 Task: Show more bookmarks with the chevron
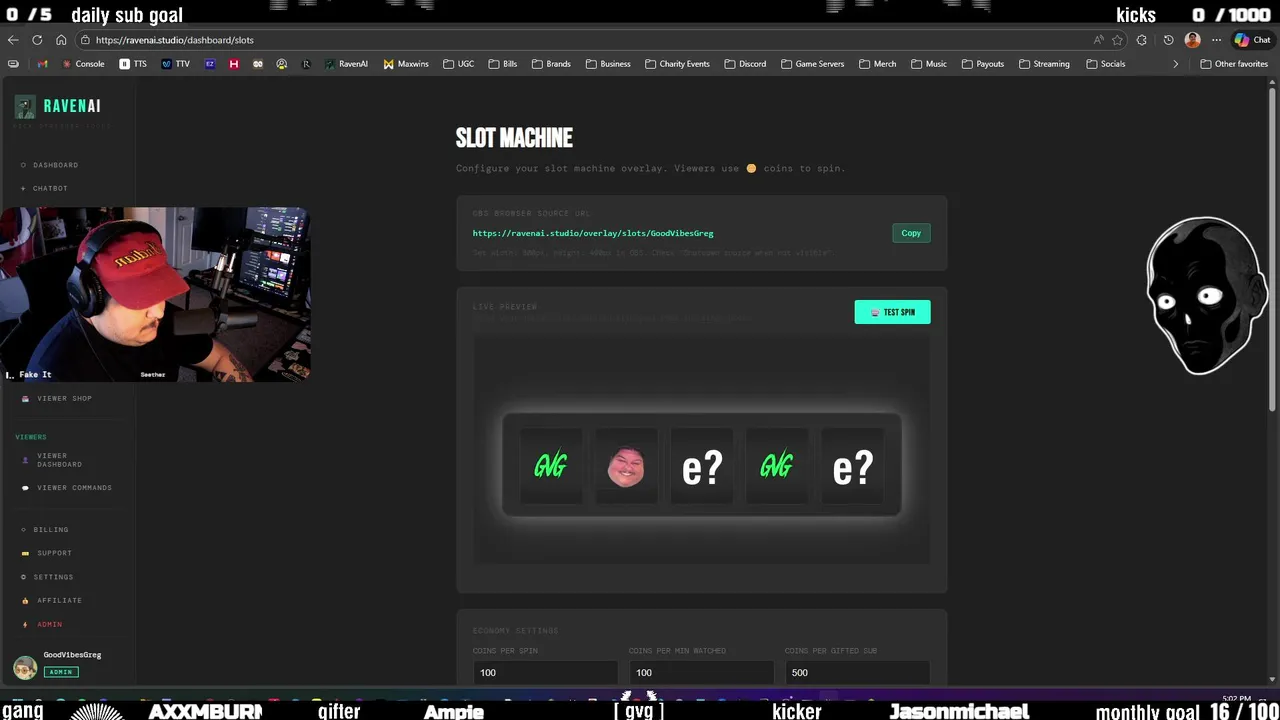pyautogui.click(x=1175, y=64)
